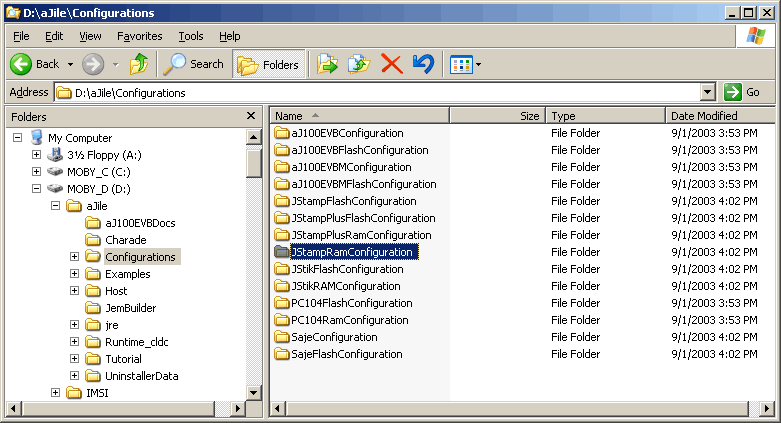Select JemBuilder in the folder tree
This screenshot has width=781, height=423.
click(x=130, y=308)
